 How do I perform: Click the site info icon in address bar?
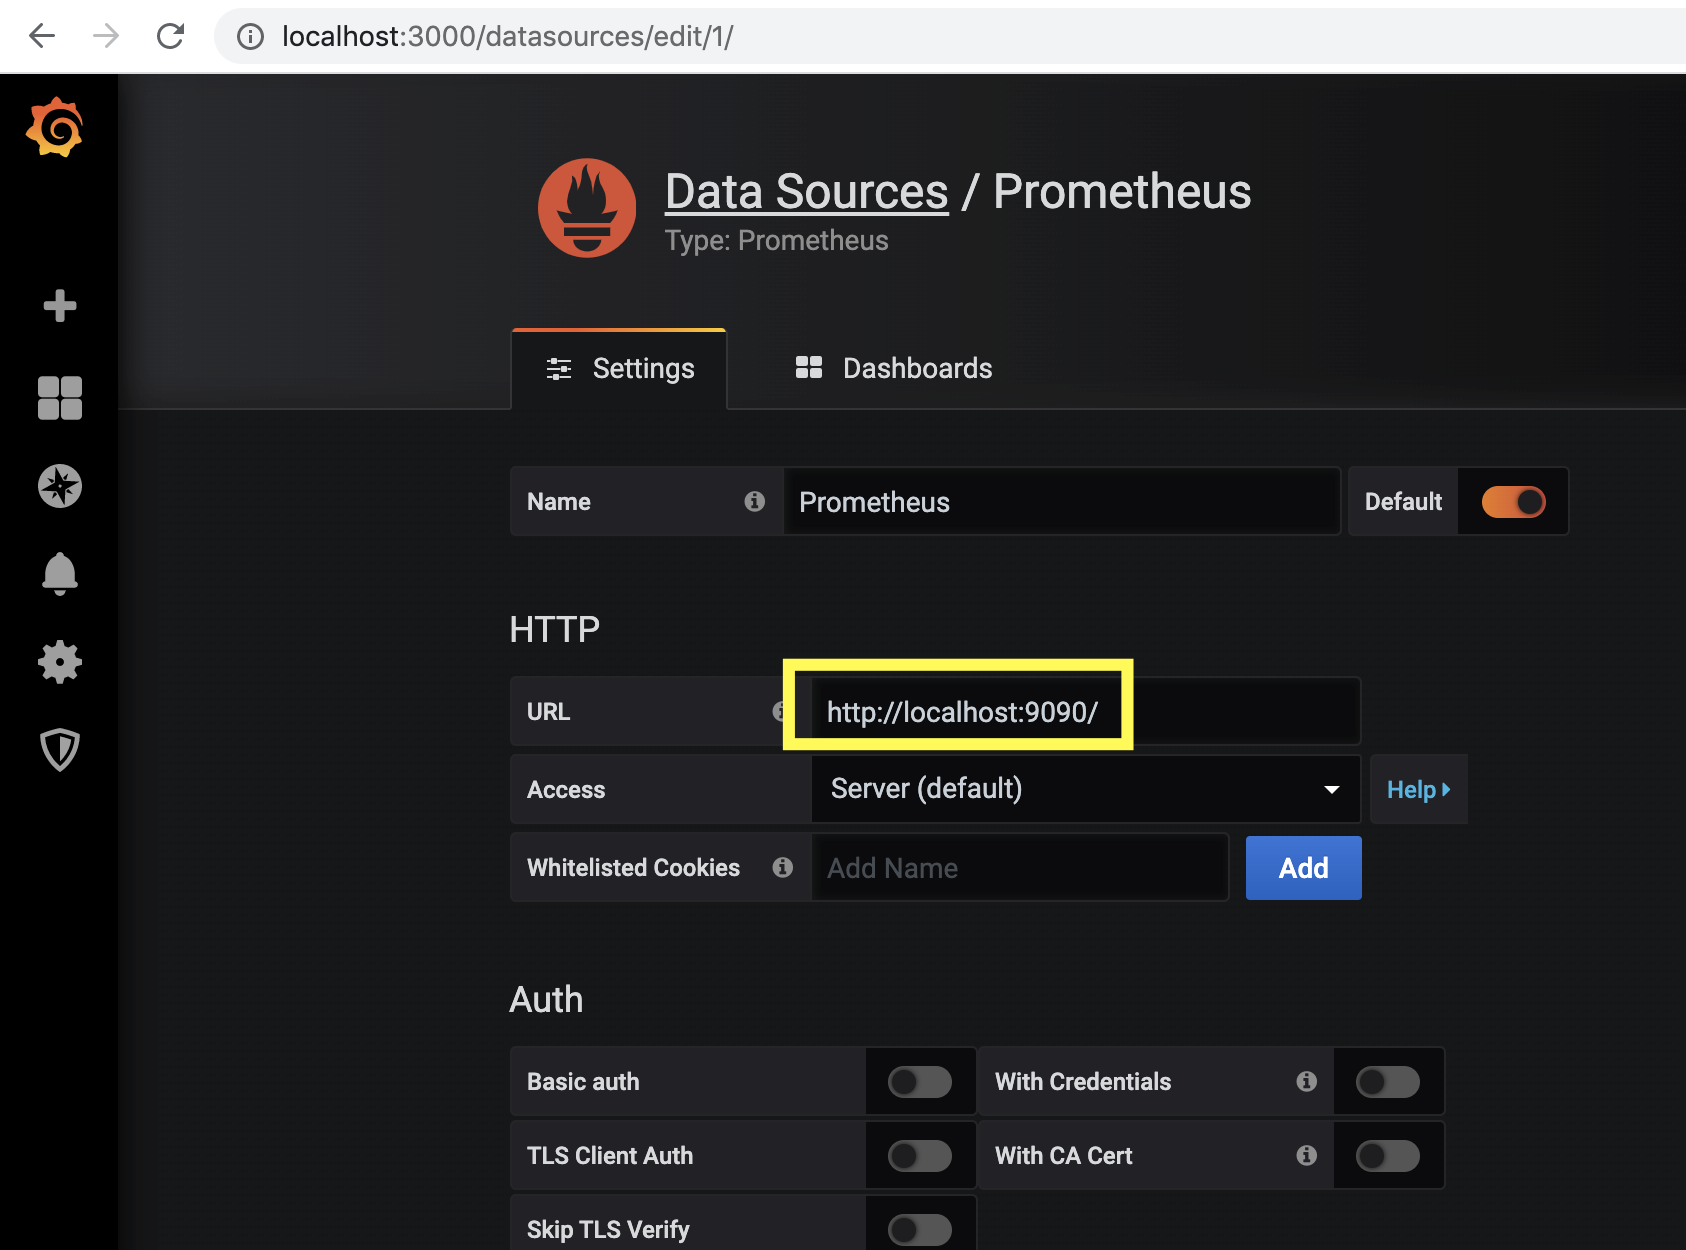[x=250, y=37]
